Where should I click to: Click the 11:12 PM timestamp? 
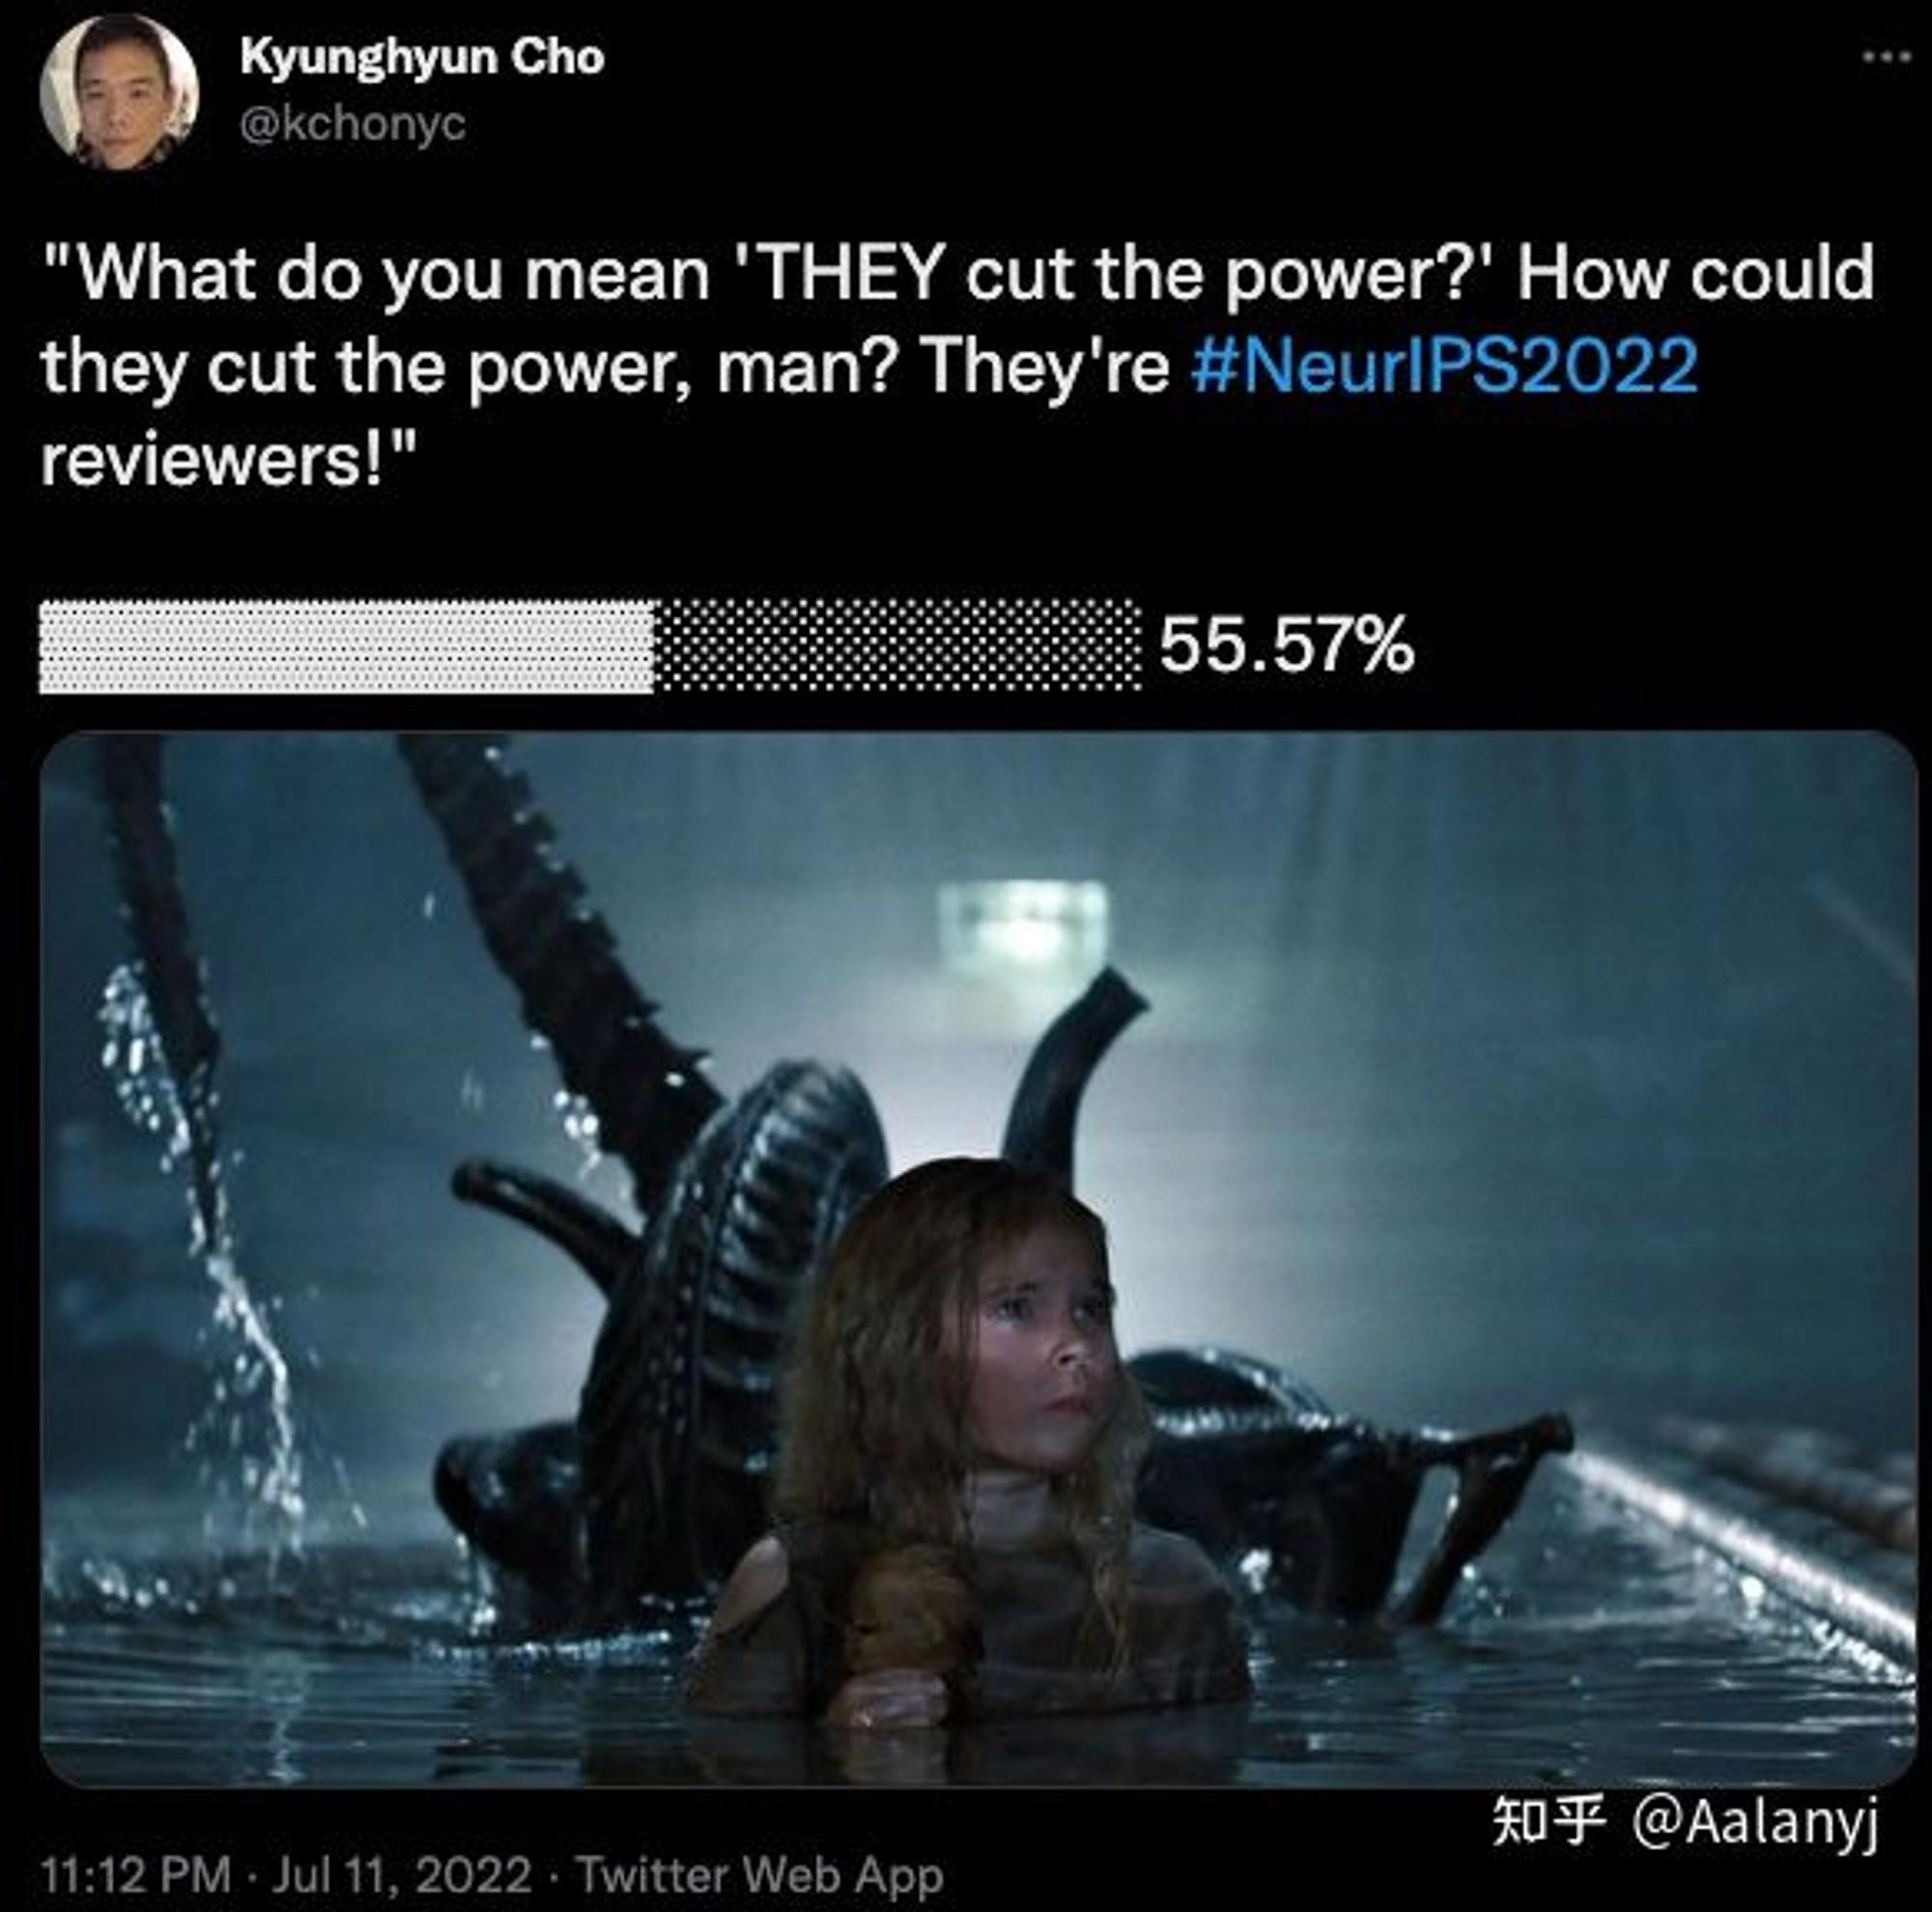click(x=136, y=1875)
